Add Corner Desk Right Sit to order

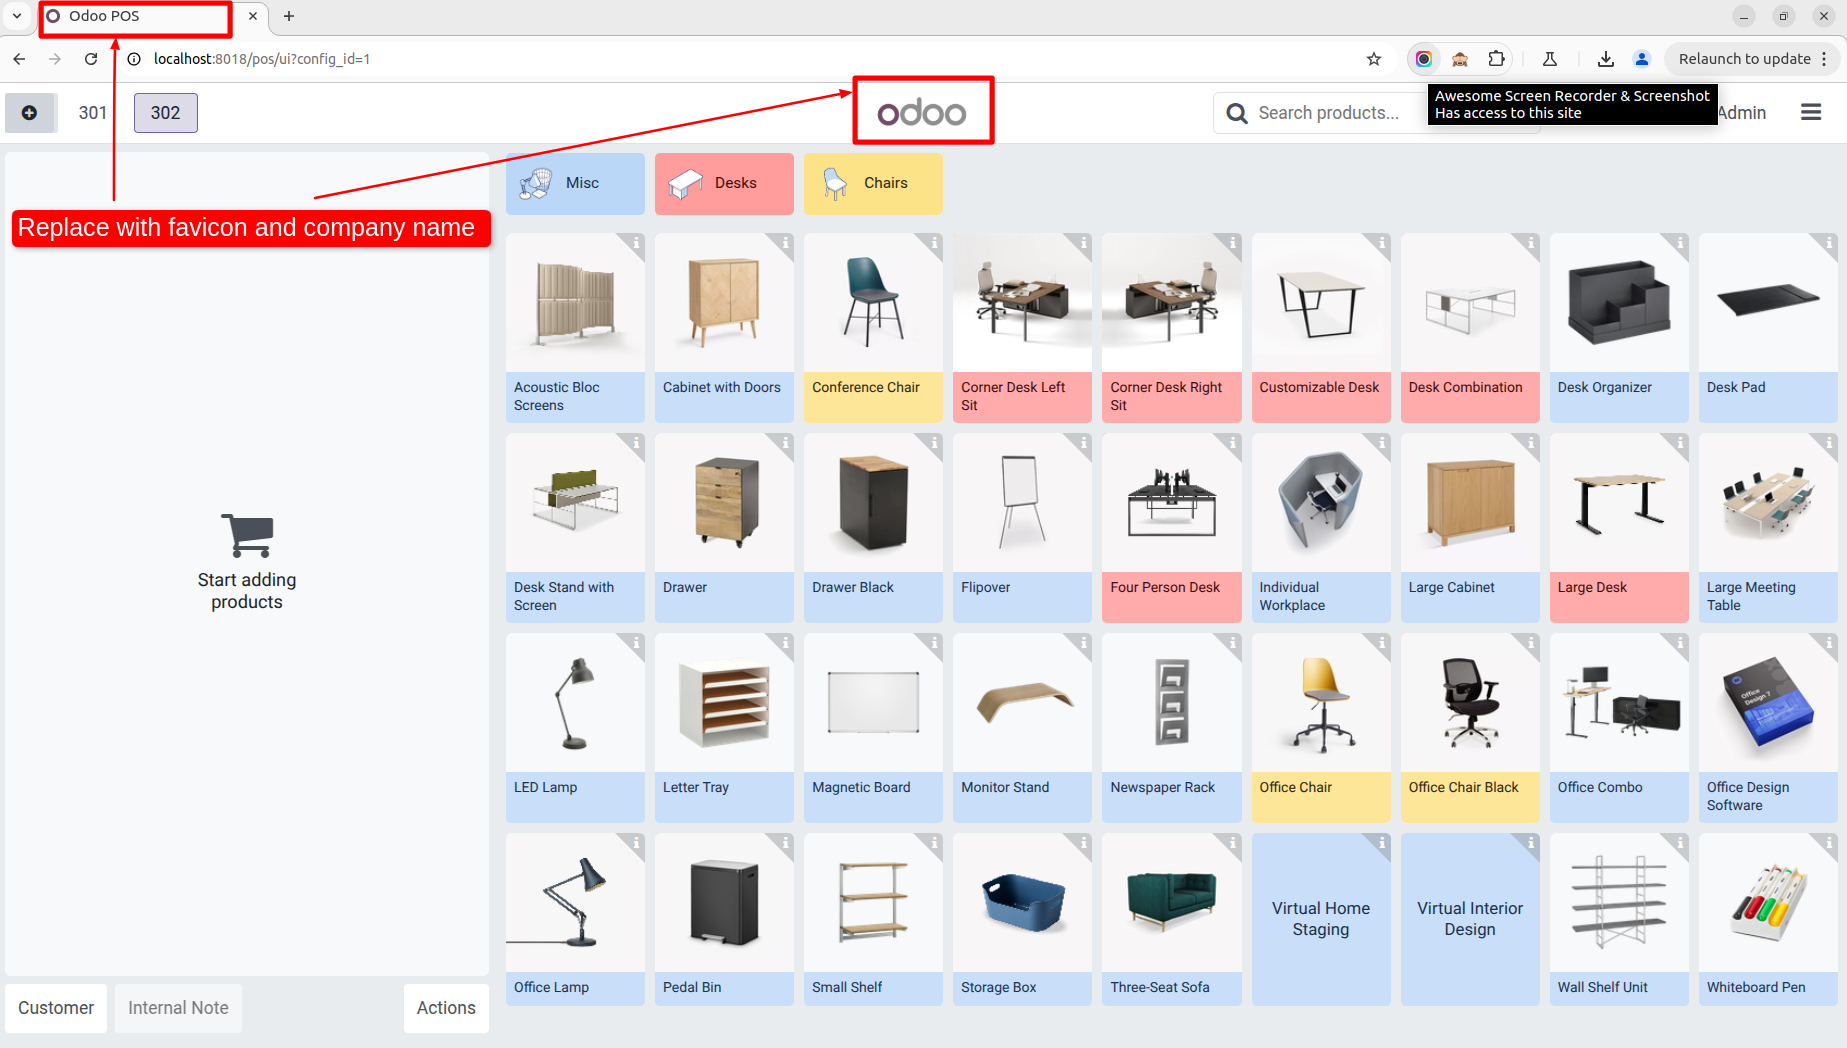point(1171,328)
